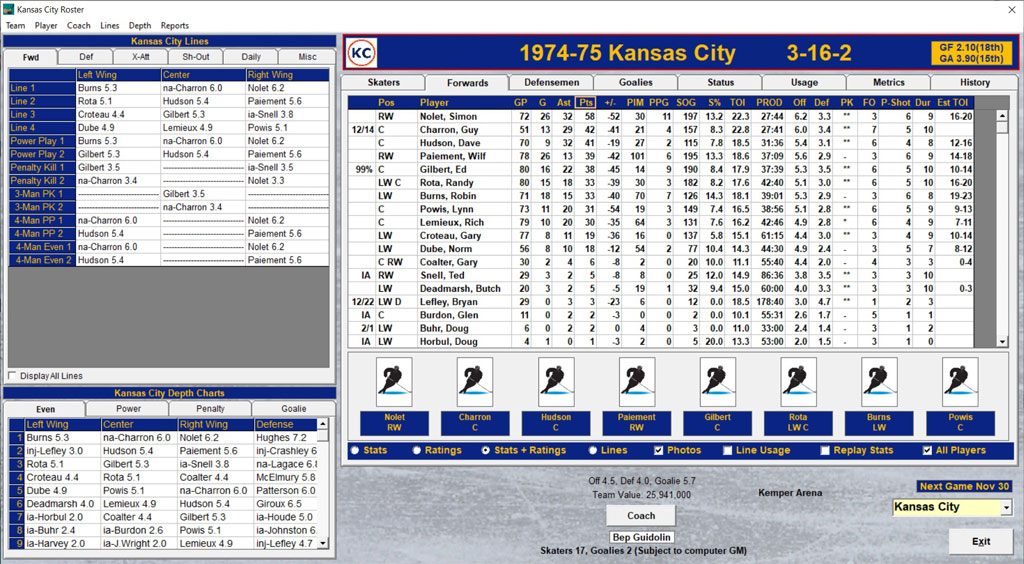Open the Reports menu
The image size is (1024, 564).
pyautogui.click(x=175, y=25)
